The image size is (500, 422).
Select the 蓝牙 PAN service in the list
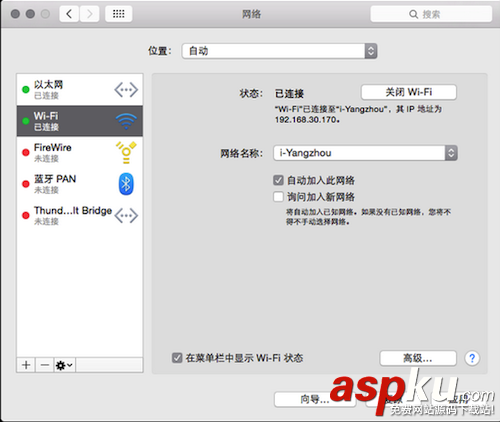tap(80, 184)
